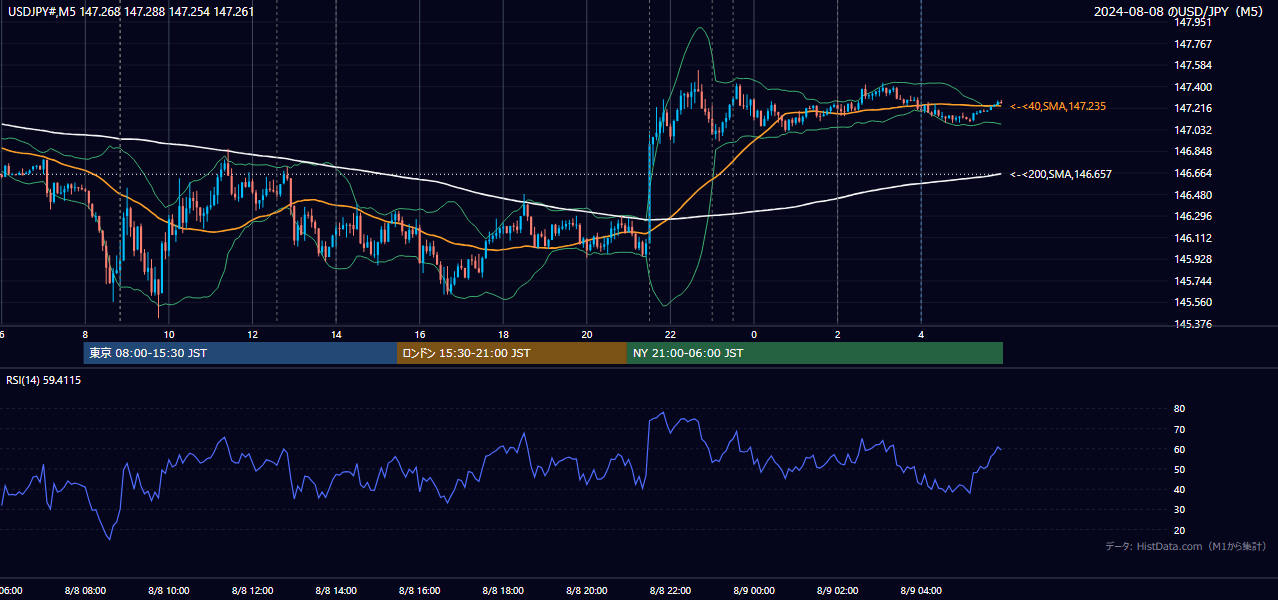
Task: Click the 40 SMA 147.235 label
Action: point(1058,106)
